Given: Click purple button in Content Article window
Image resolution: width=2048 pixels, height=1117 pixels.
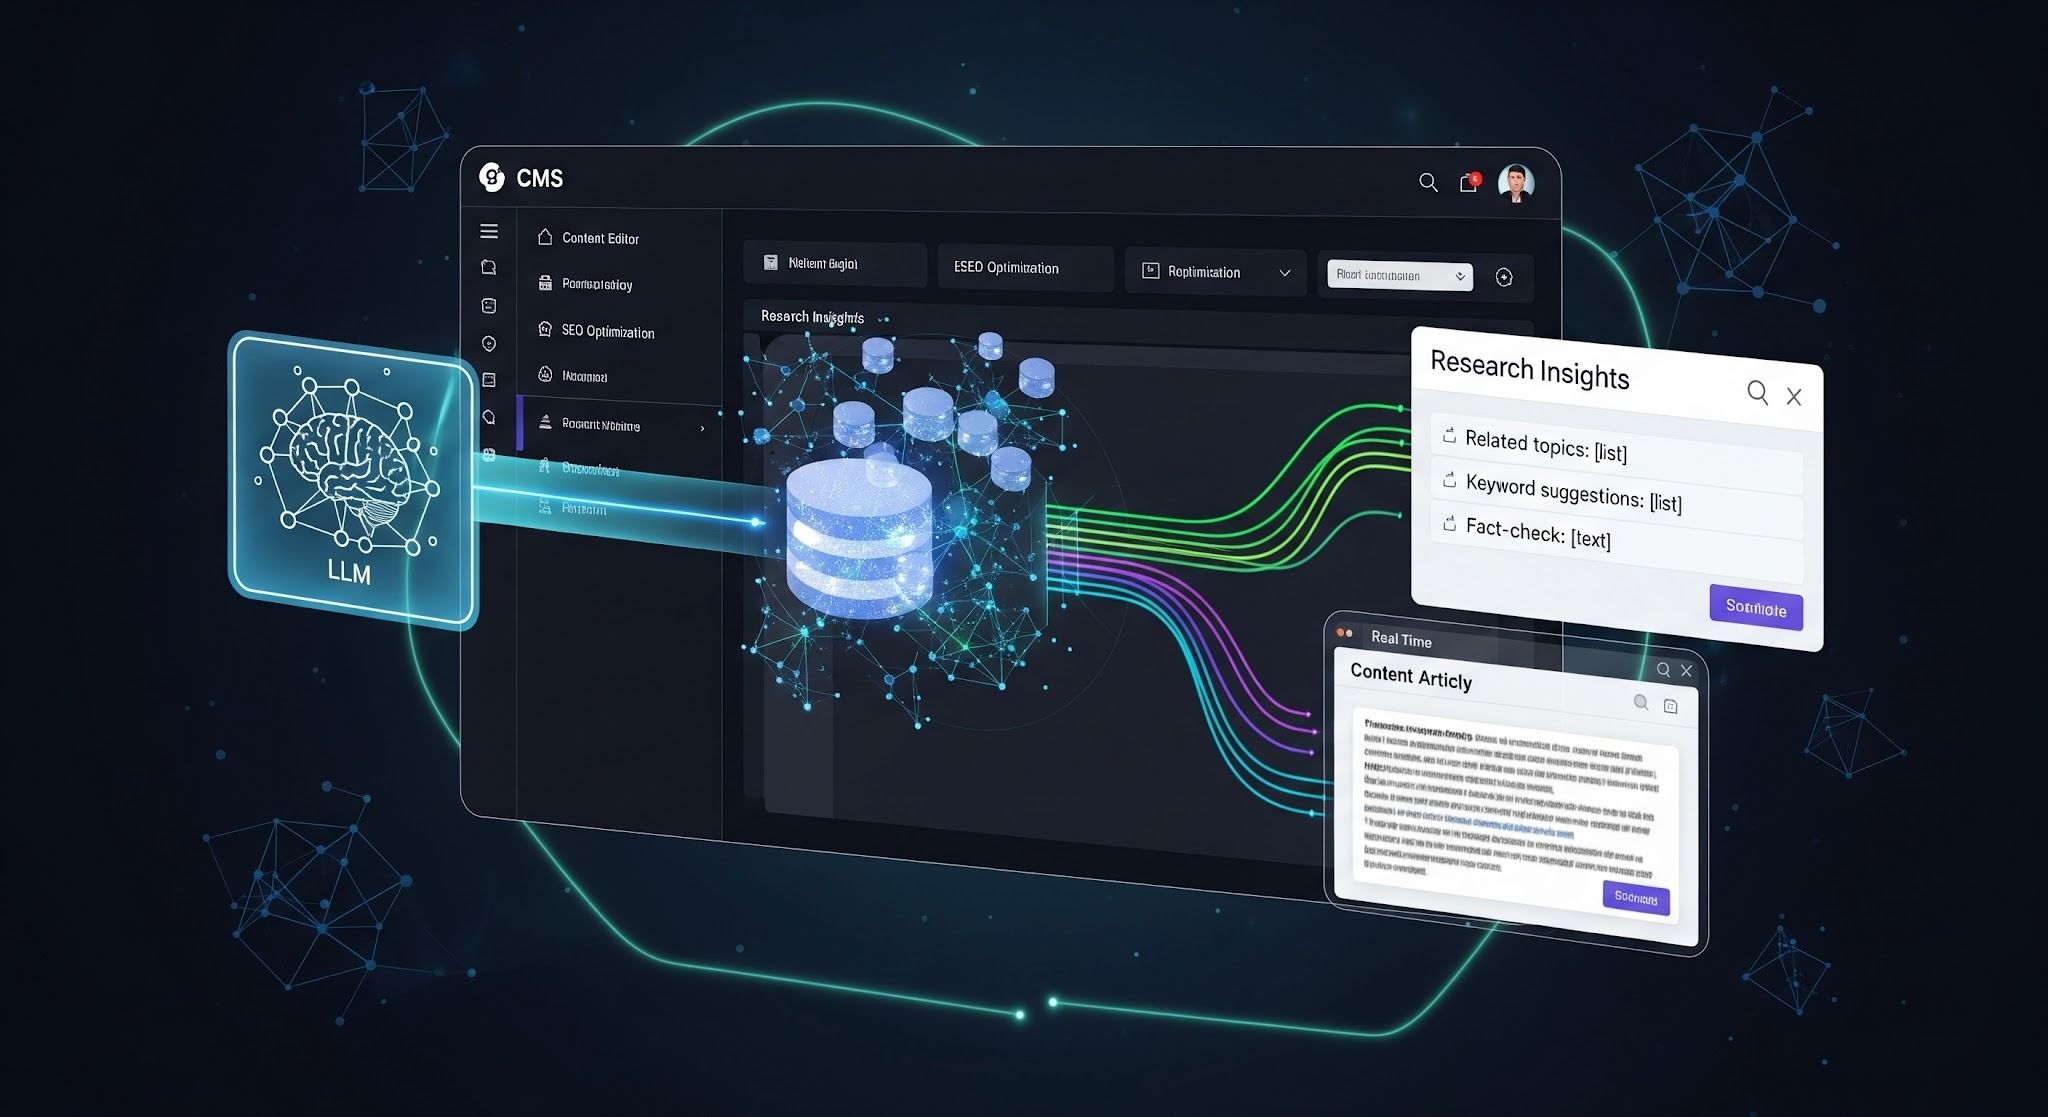Looking at the screenshot, I should [1635, 897].
